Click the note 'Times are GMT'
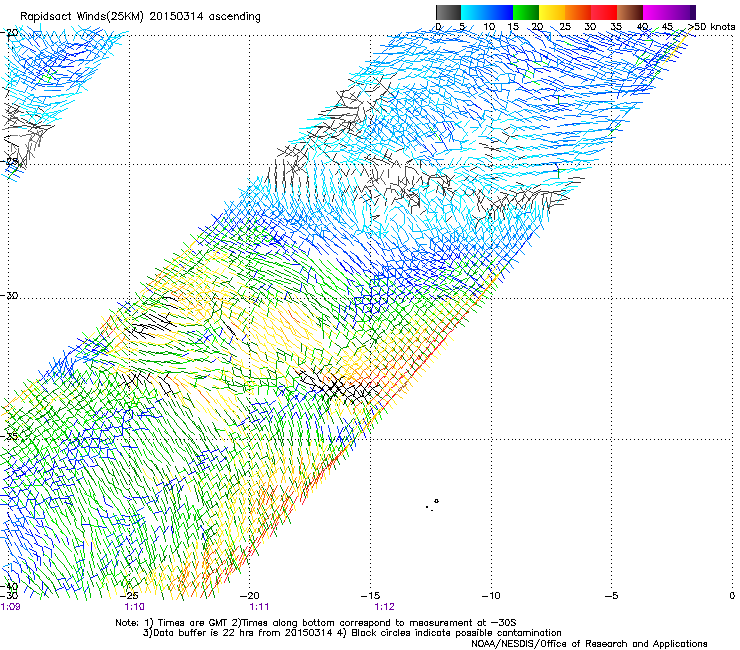This screenshot has height=650, width=740. 192,623
